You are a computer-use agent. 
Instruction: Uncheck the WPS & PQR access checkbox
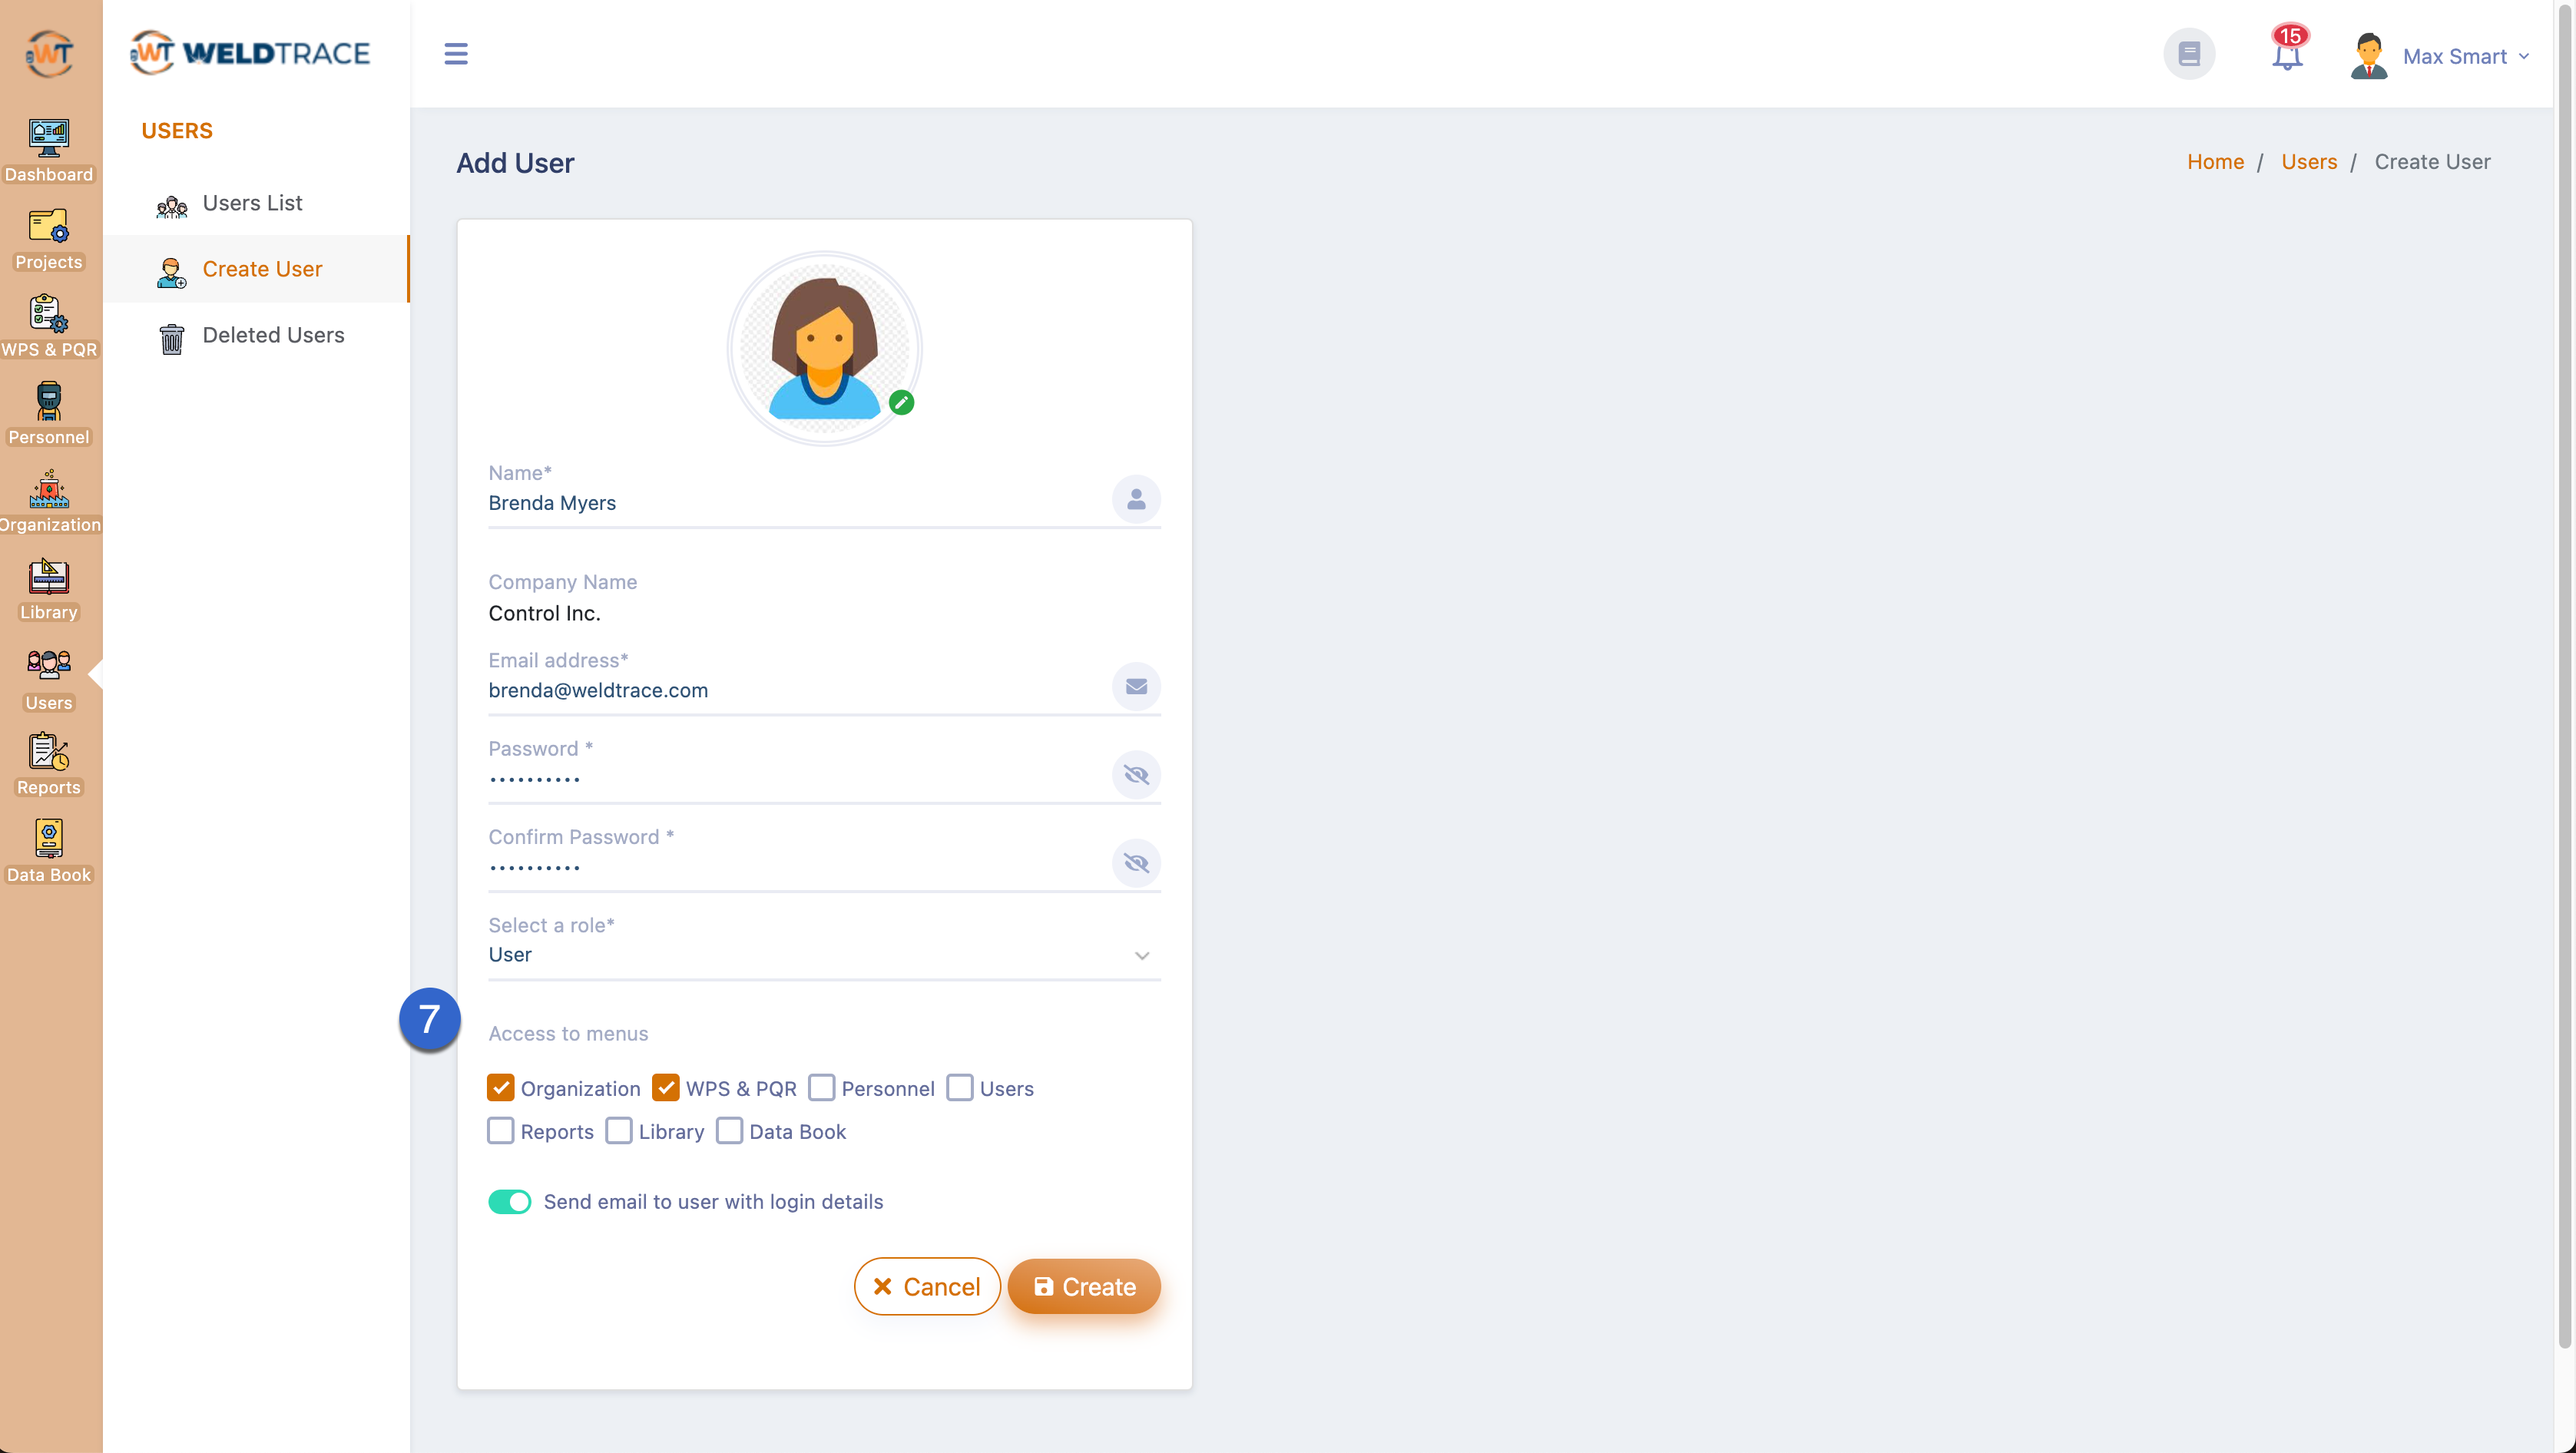[666, 1088]
